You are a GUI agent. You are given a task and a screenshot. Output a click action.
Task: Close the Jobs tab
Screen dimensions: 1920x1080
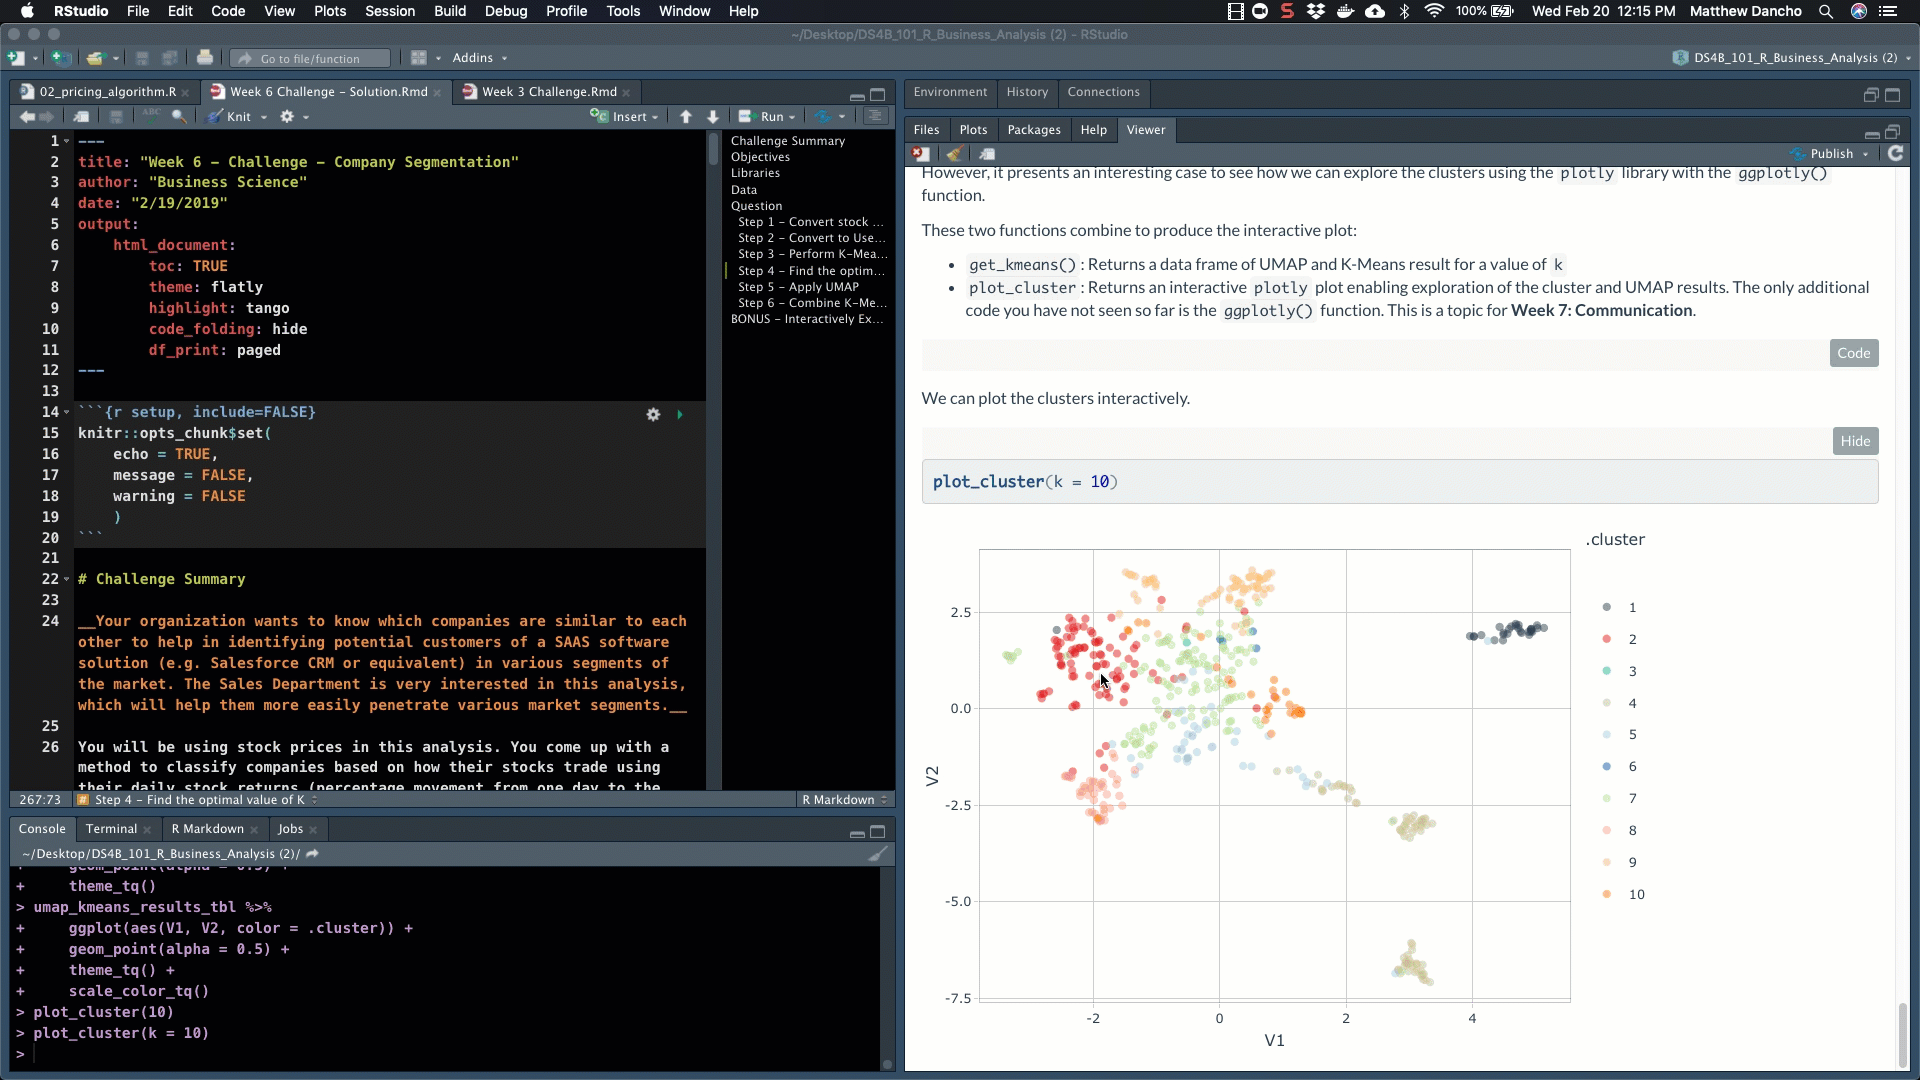click(x=313, y=830)
